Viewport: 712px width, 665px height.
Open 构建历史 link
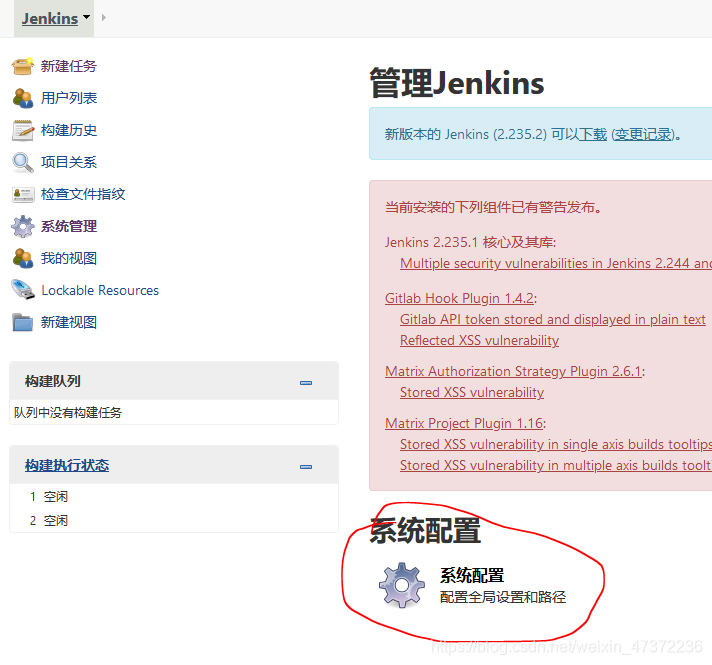click(x=69, y=130)
